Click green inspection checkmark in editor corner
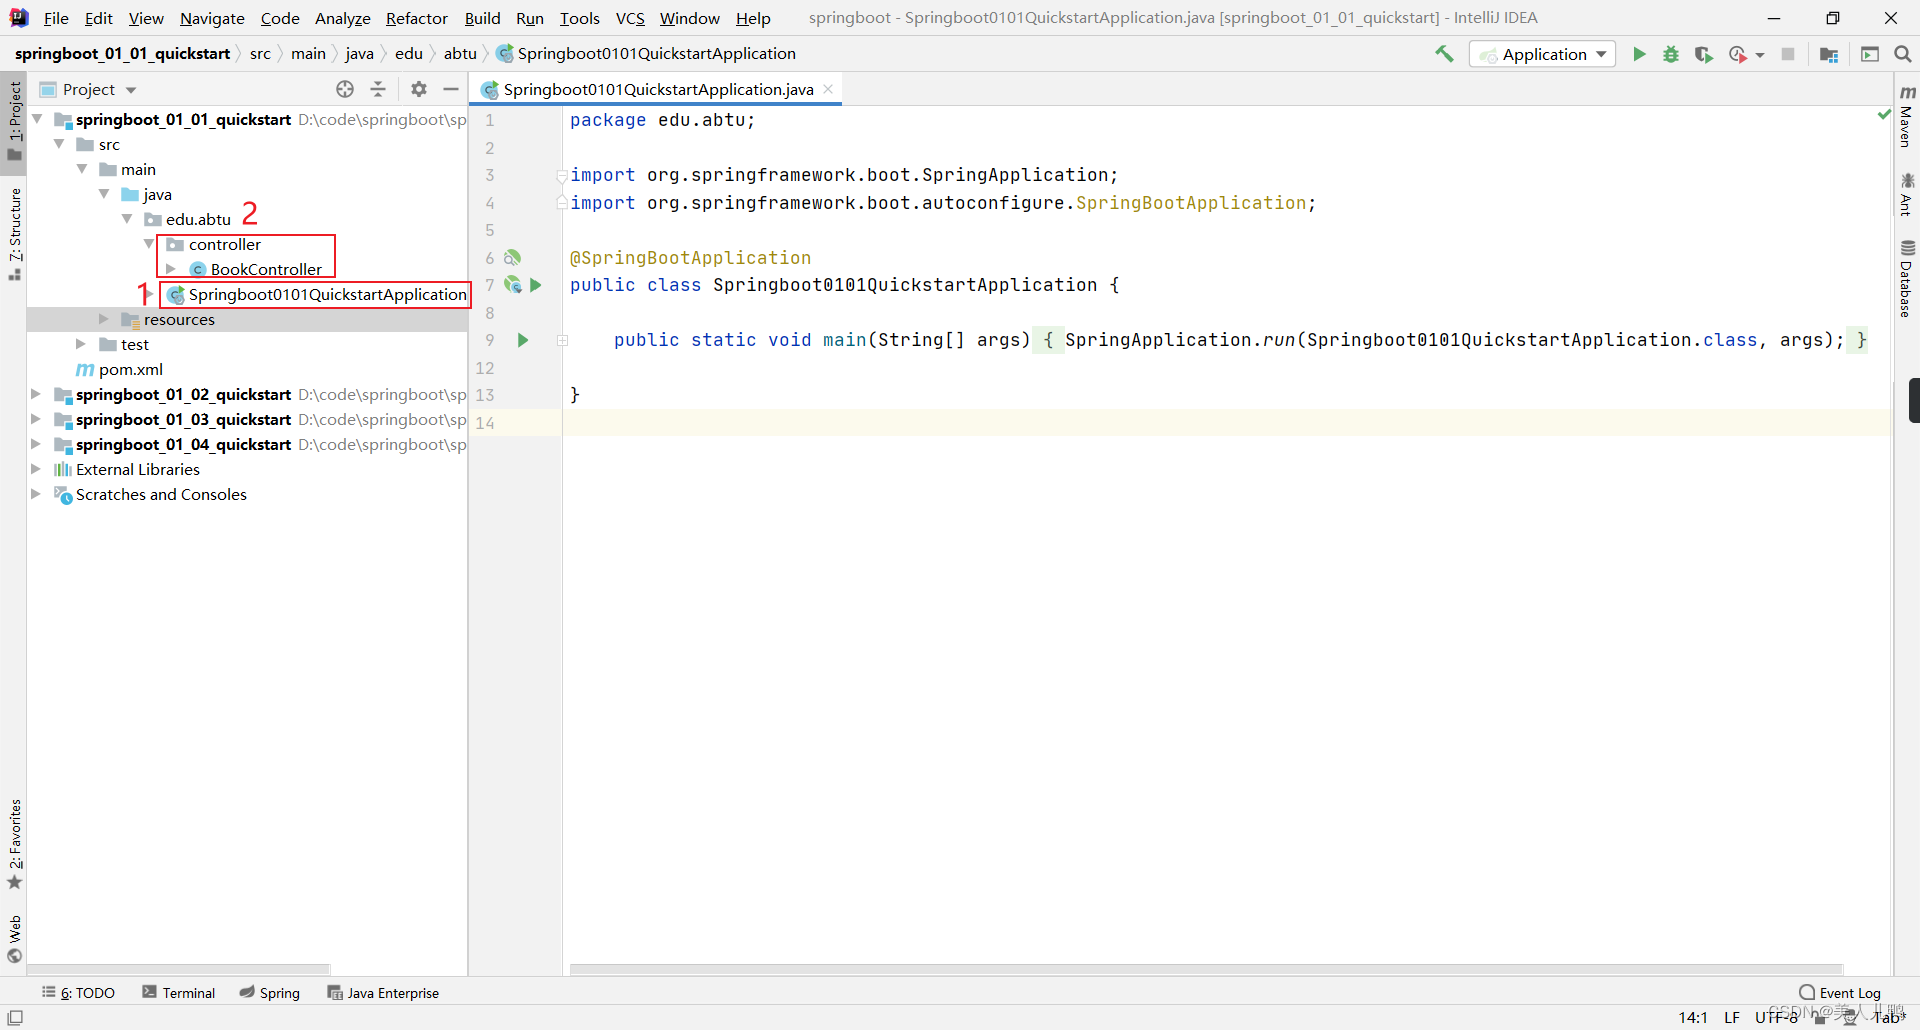 coord(1884,115)
